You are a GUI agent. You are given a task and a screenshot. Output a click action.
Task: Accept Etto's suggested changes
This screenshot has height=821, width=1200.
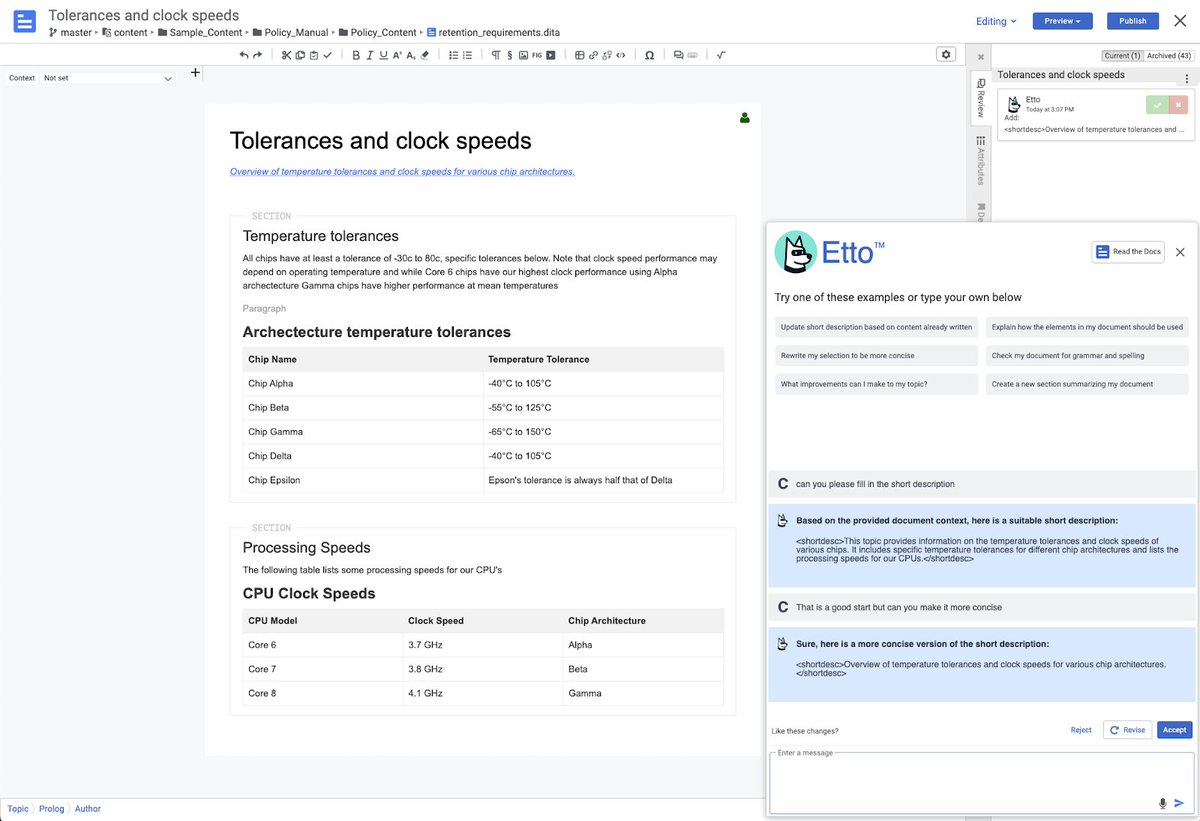pyautogui.click(x=1175, y=730)
